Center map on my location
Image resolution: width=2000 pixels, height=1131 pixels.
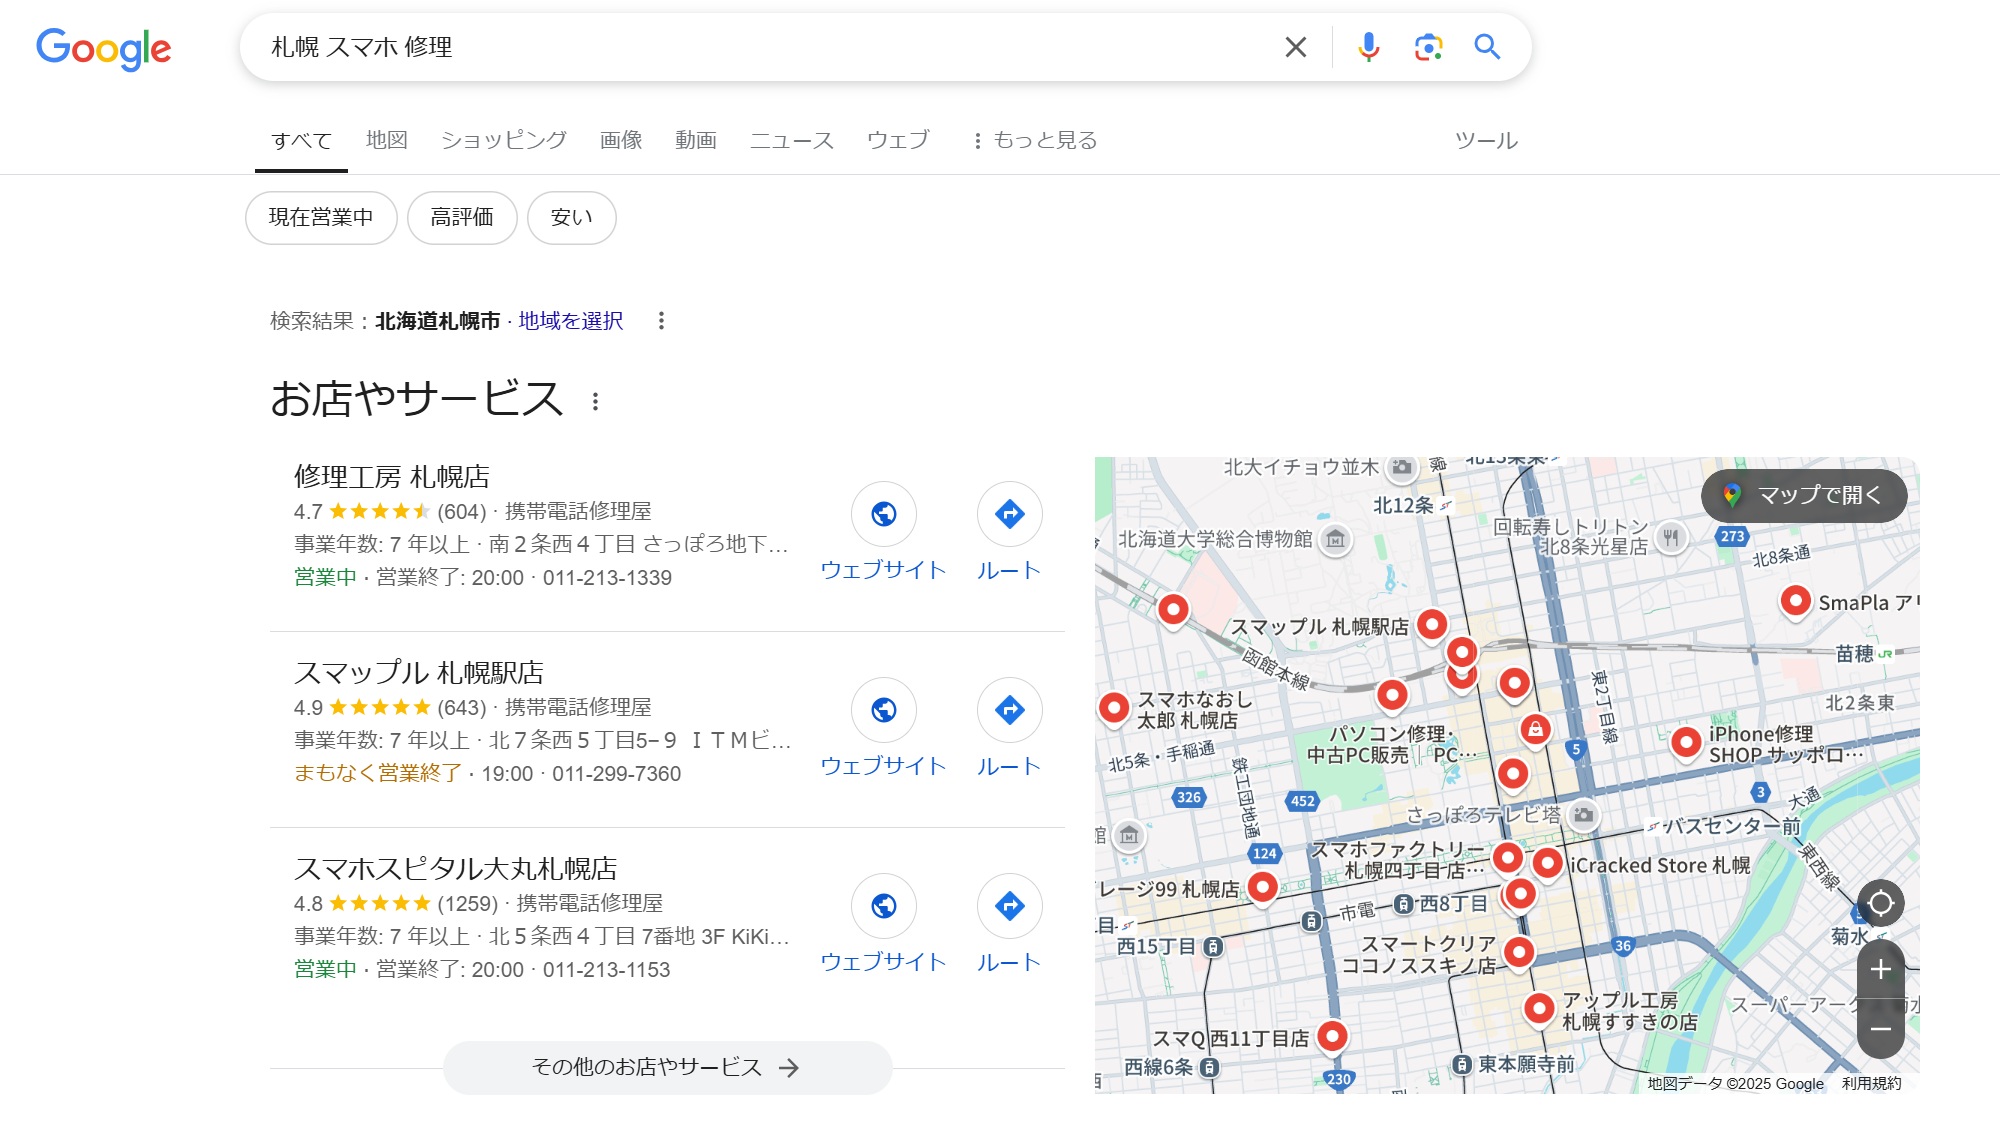click(1880, 903)
